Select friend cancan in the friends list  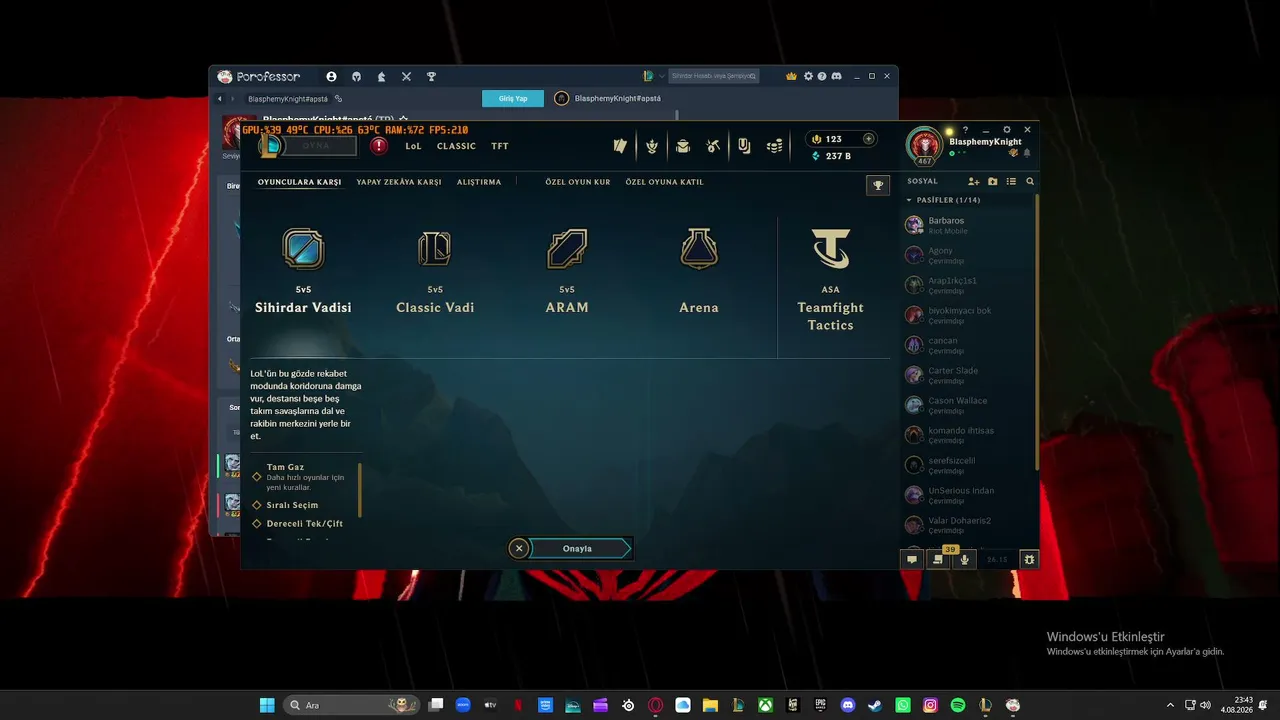tap(968, 345)
